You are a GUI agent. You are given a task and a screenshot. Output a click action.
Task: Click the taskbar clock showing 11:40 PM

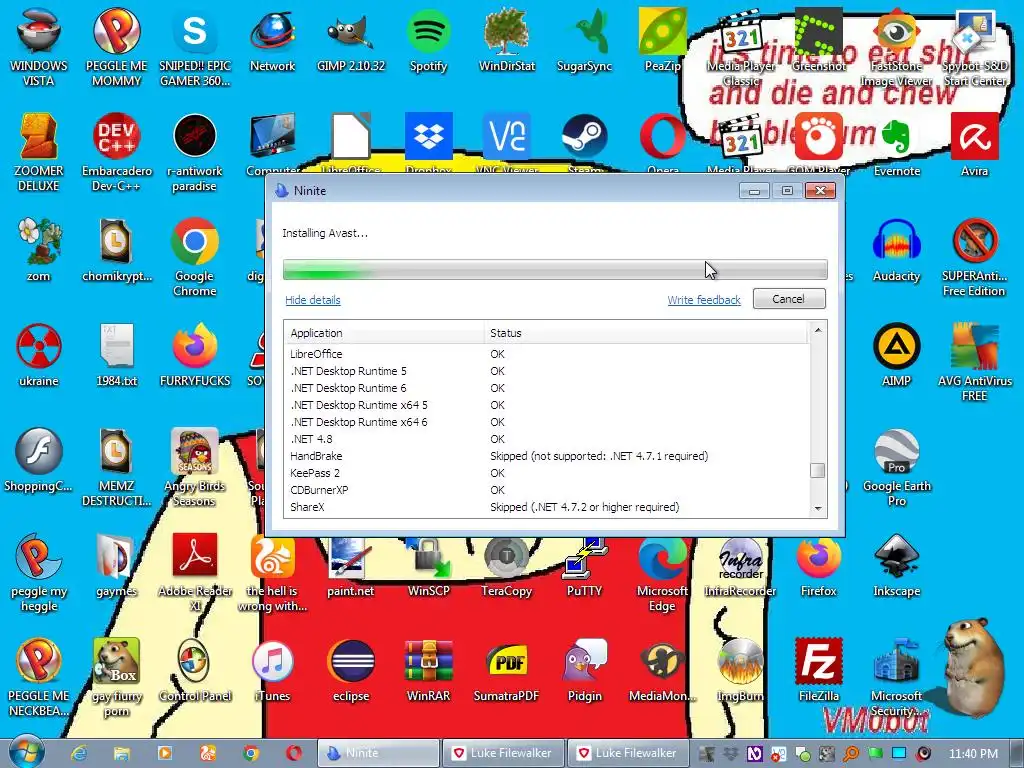(x=973, y=754)
